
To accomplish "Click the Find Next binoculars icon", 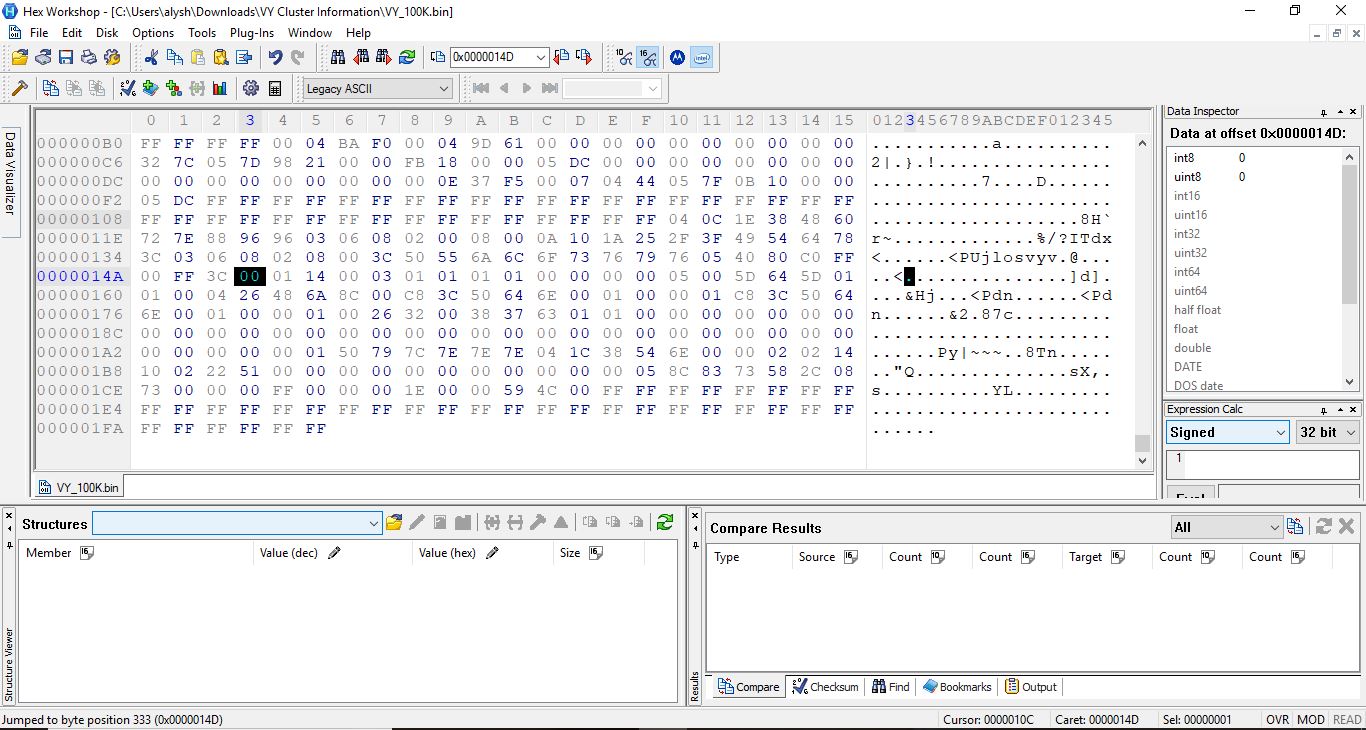I will click(x=384, y=57).
